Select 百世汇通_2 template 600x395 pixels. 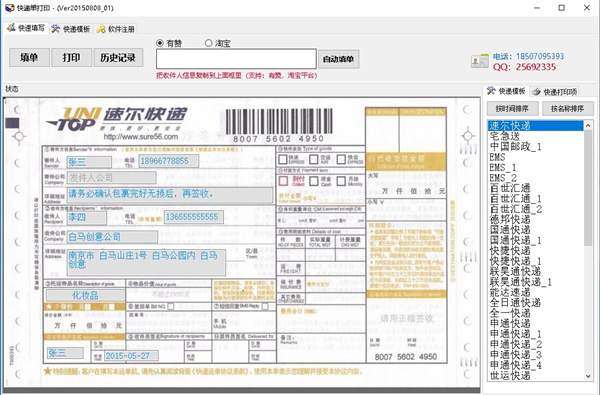coord(536,209)
